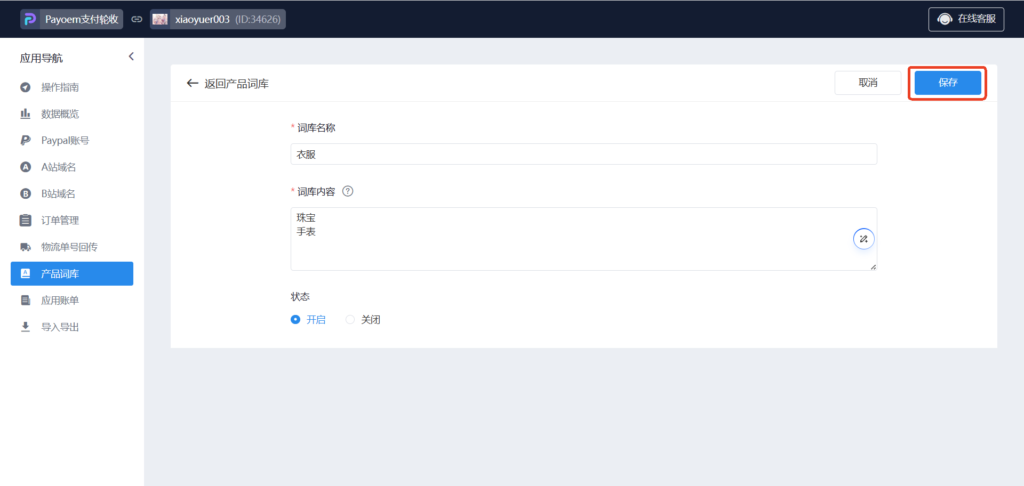Click the 取消 button
1024x486 pixels.
(x=867, y=83)
